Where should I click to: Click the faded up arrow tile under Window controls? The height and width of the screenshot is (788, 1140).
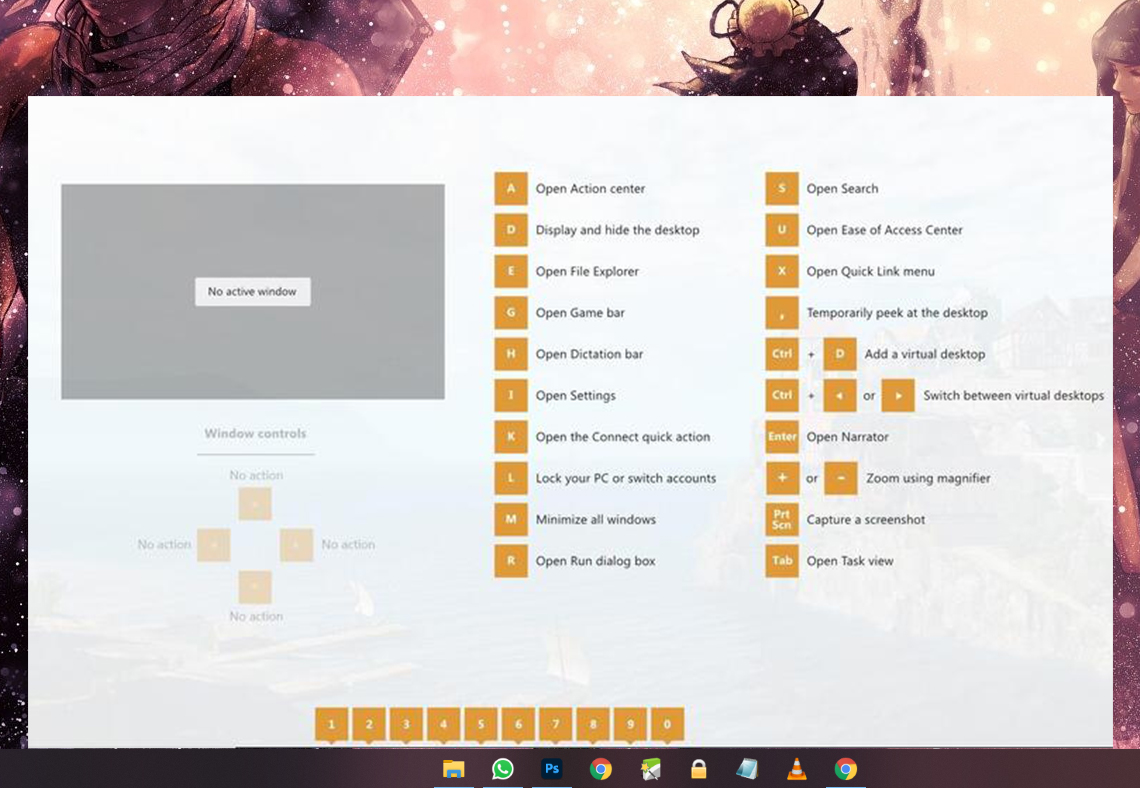pyautogui.click(x=255, y=504)
